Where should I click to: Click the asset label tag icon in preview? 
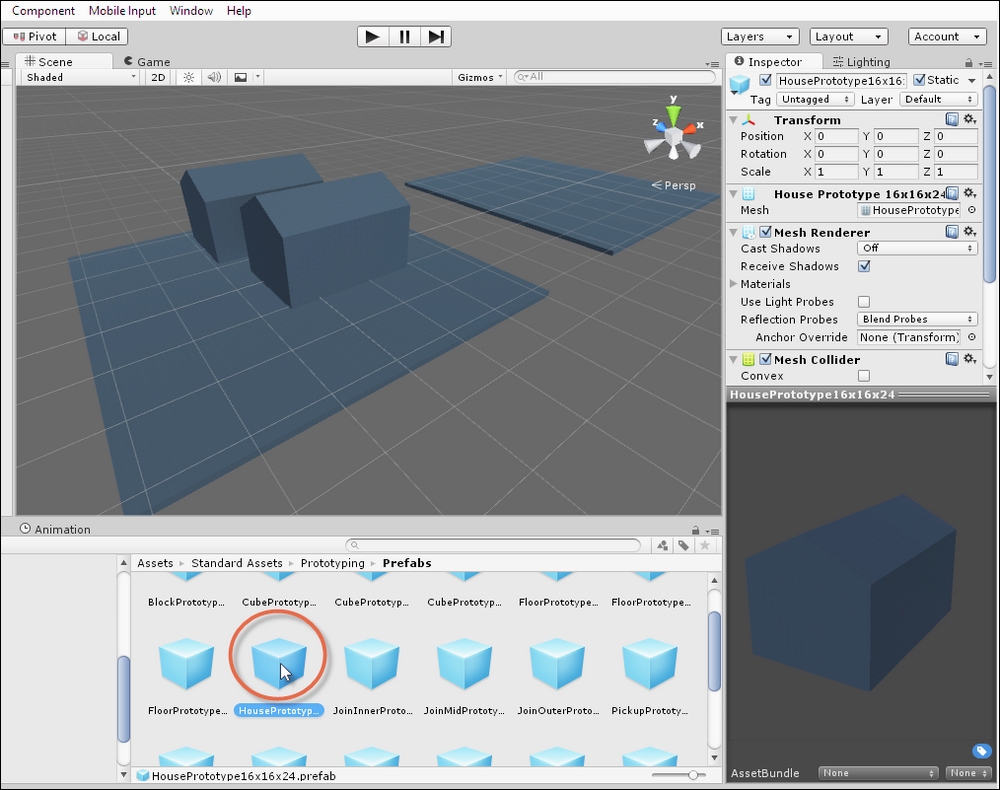[x=981, y=751]
